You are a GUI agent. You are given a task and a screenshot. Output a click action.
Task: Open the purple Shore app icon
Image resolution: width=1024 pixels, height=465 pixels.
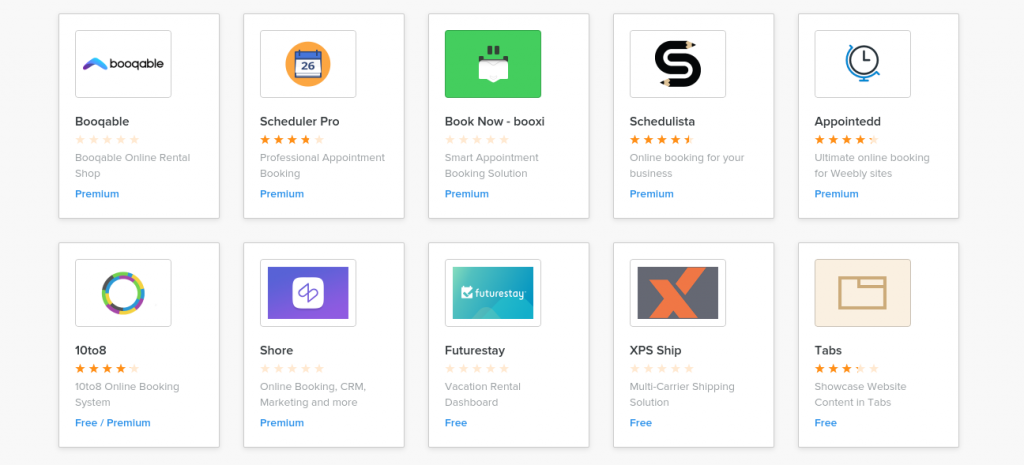[308, 293]
